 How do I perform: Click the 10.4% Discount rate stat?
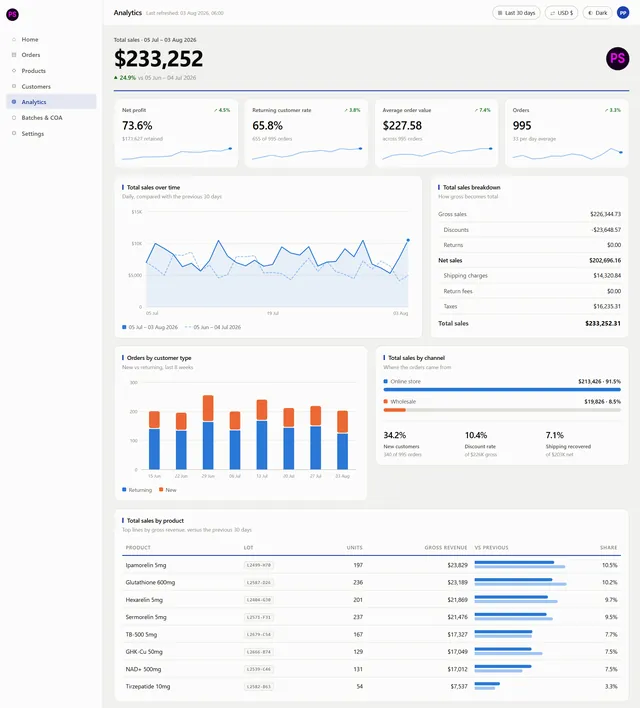(x=481, y=444)
